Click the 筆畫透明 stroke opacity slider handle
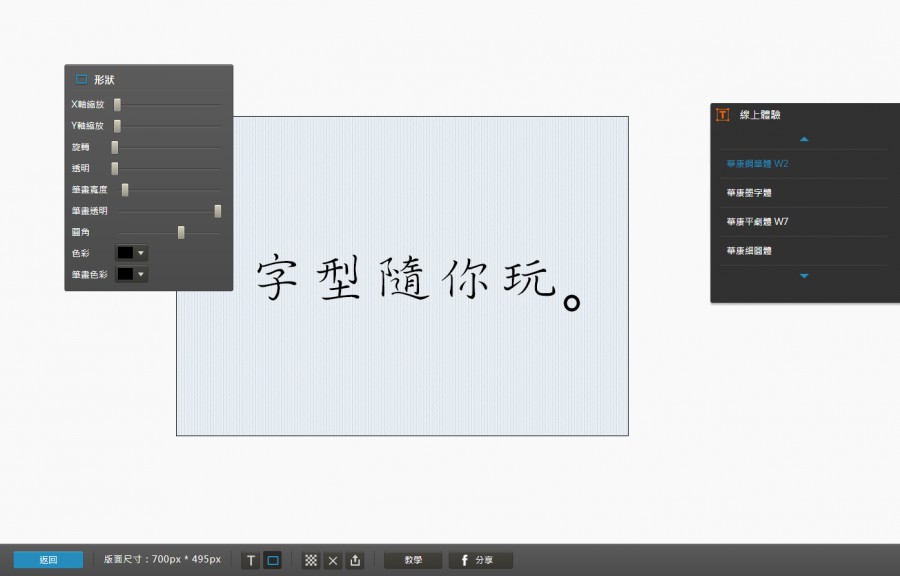Image resolution: width=900 pixels, height=576 pixels. [217, 211]
